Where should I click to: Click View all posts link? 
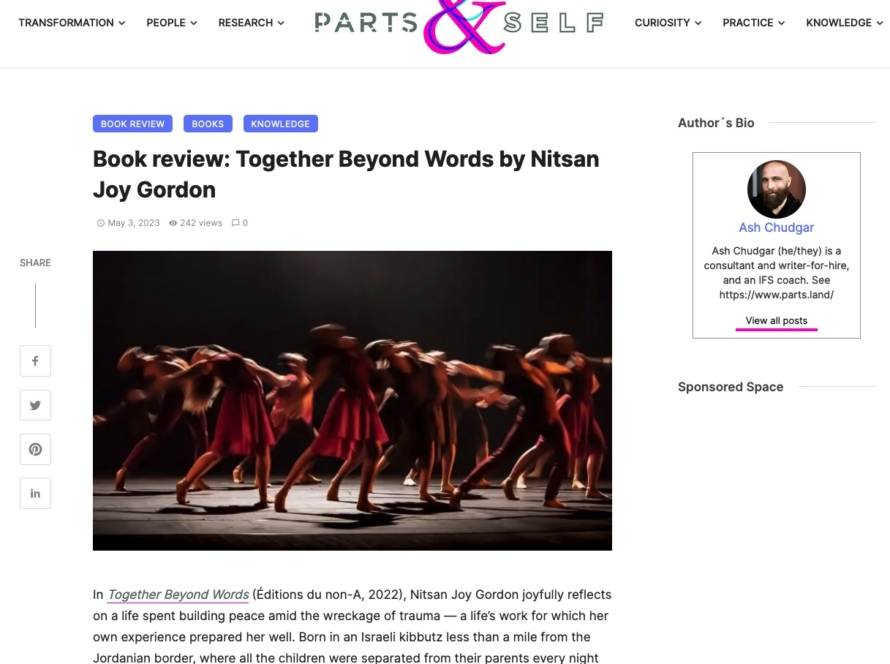[776, 321]
